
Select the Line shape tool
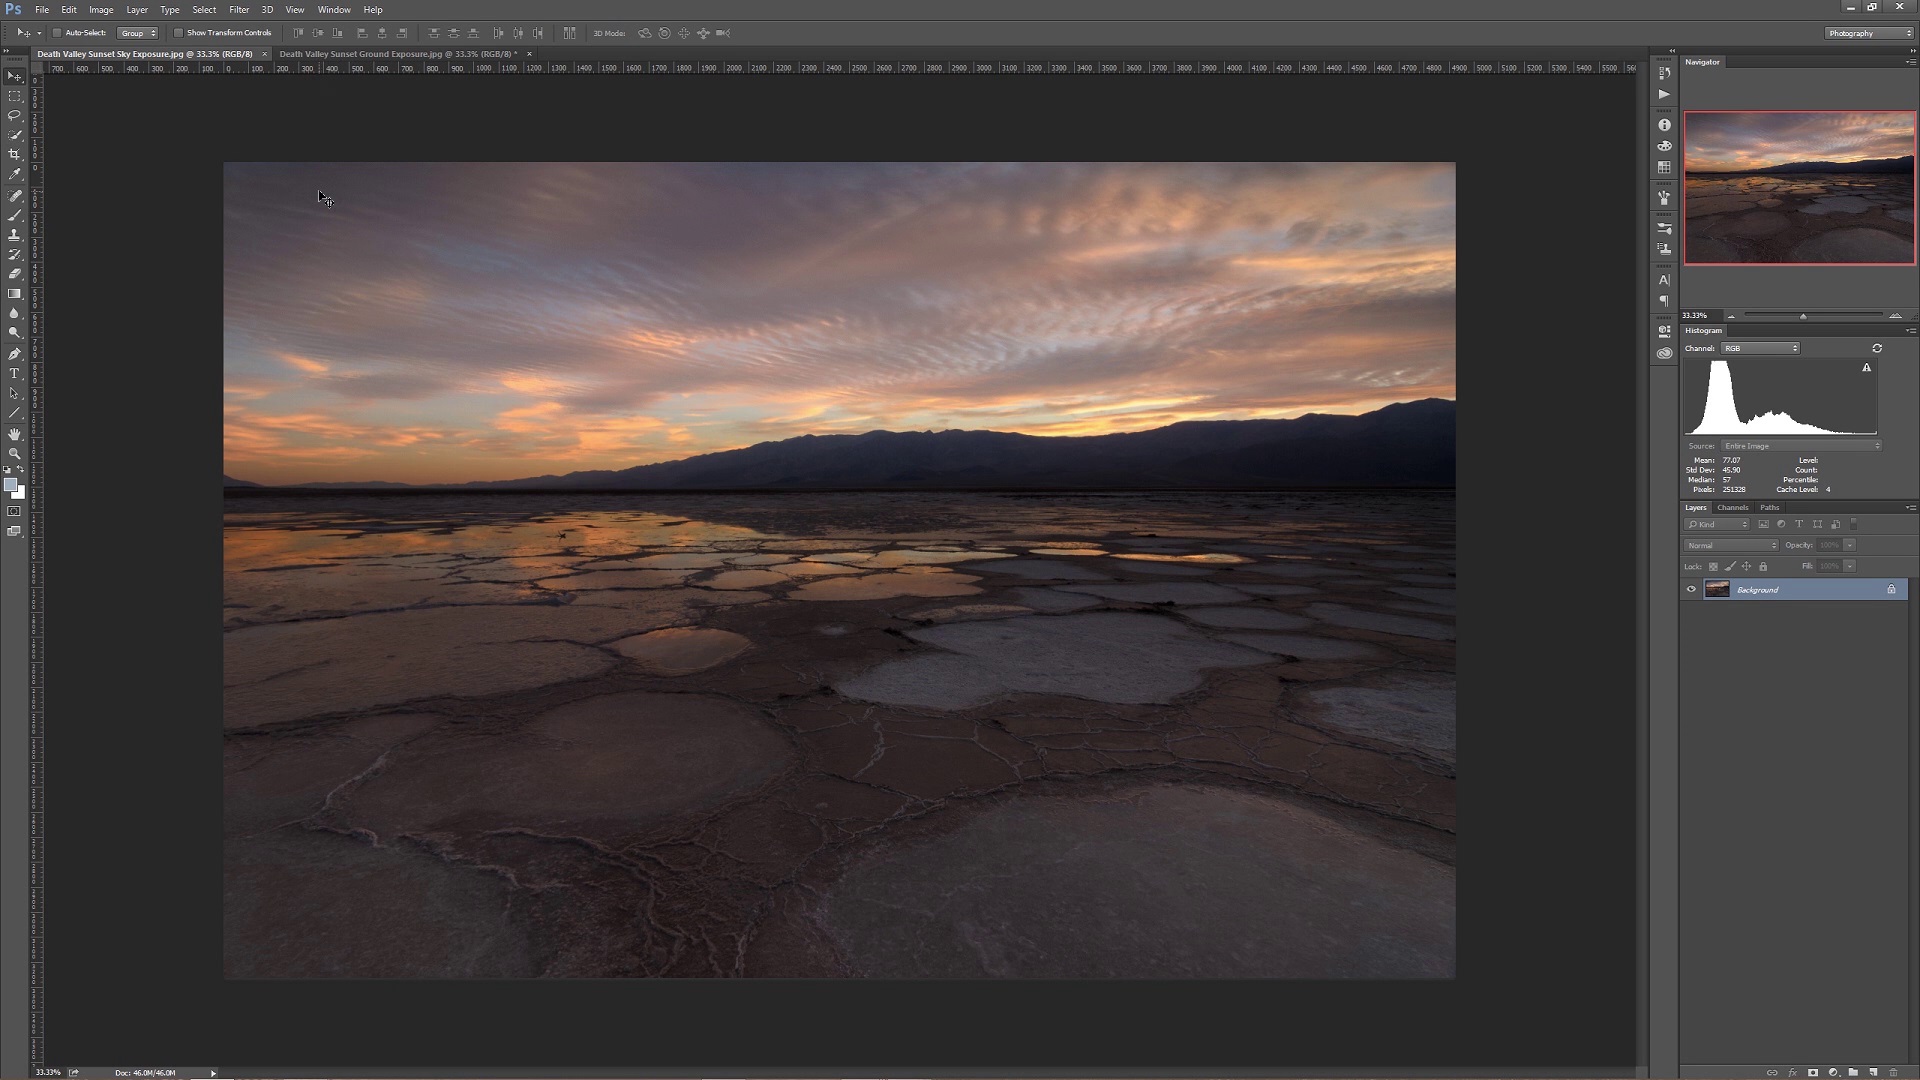point(14,413)
